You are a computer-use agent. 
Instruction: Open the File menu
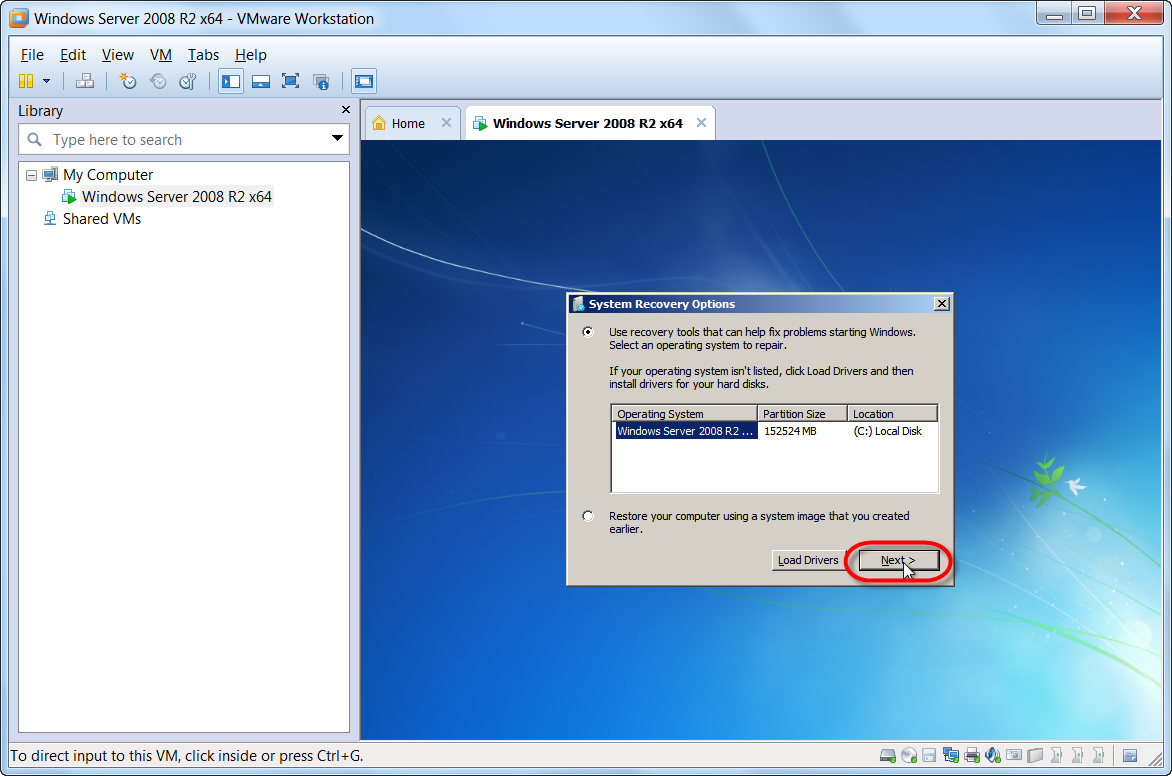pos(32,55)
